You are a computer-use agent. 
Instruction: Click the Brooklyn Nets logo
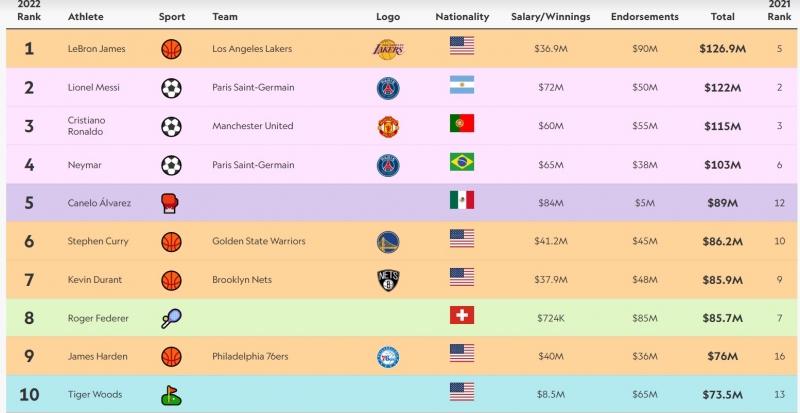click(388, 279)
